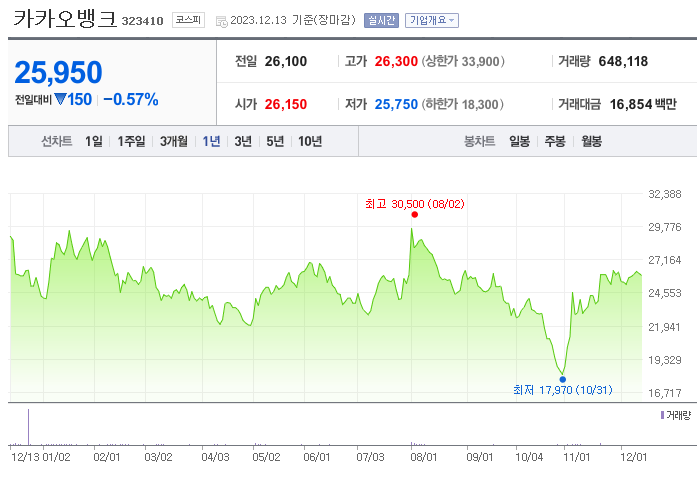Click the blue down-triangle change icon
This screenshot has height=477, width=697.
coord(60,99)
